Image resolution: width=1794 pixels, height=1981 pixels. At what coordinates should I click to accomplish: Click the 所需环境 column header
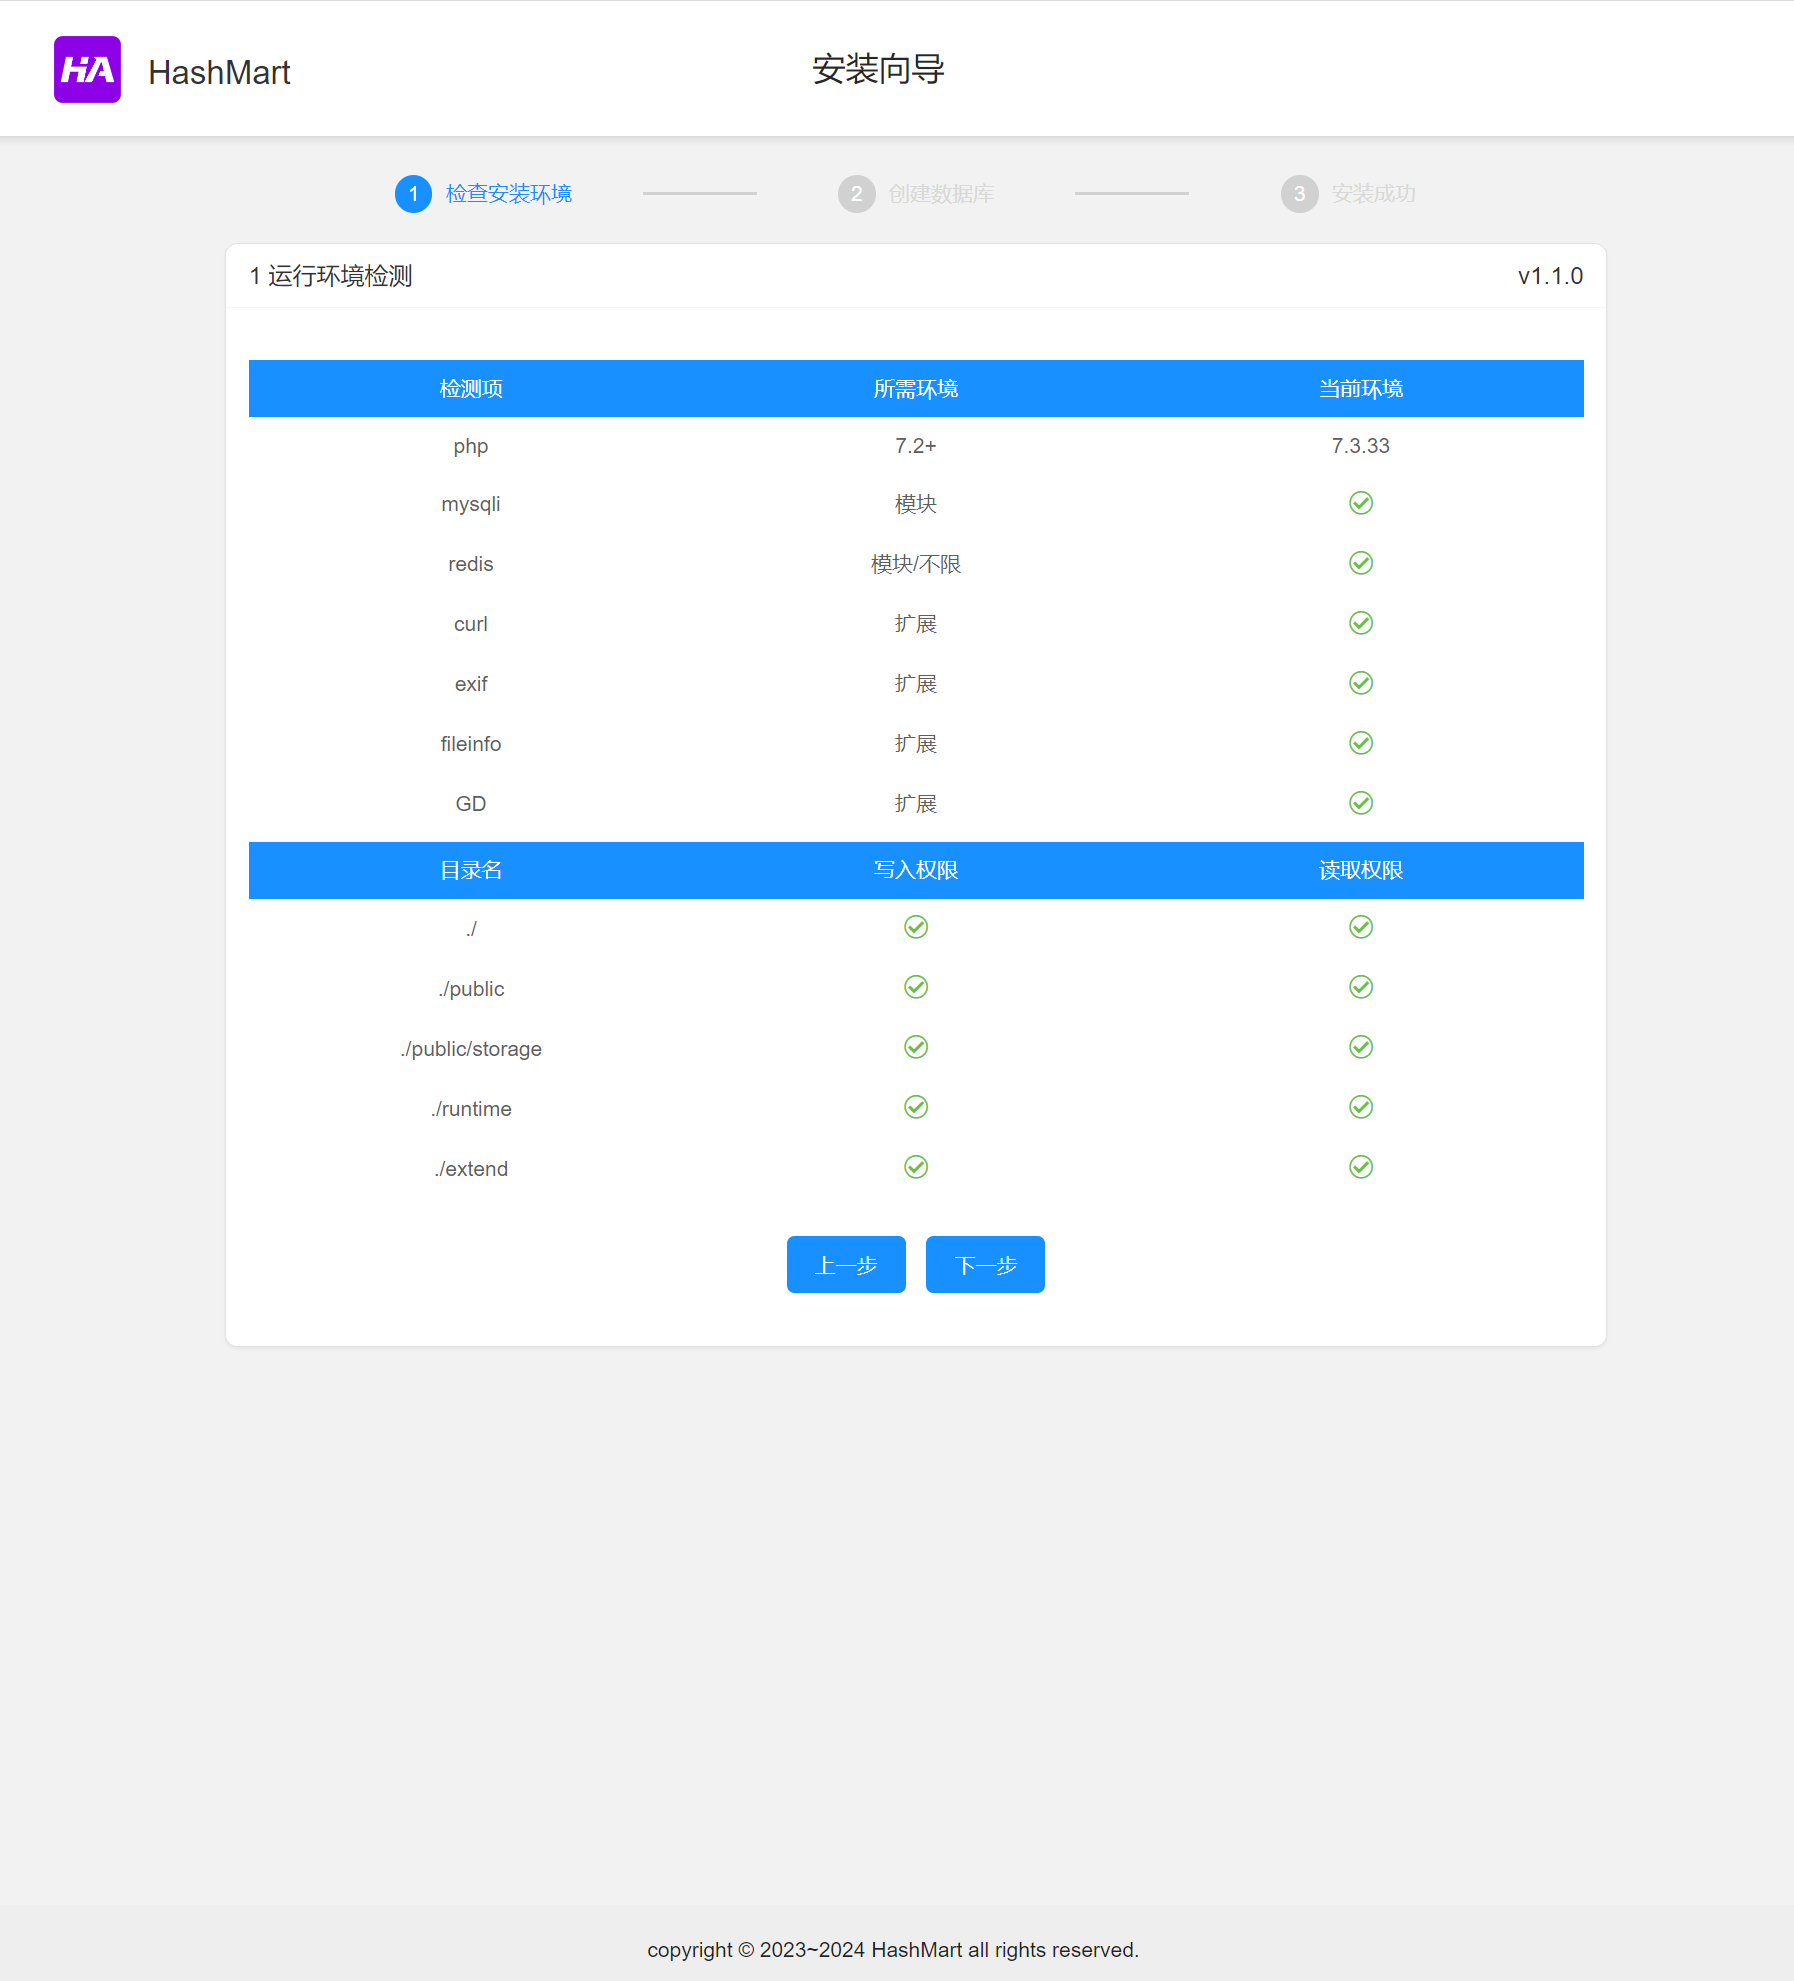coord(916,389)
